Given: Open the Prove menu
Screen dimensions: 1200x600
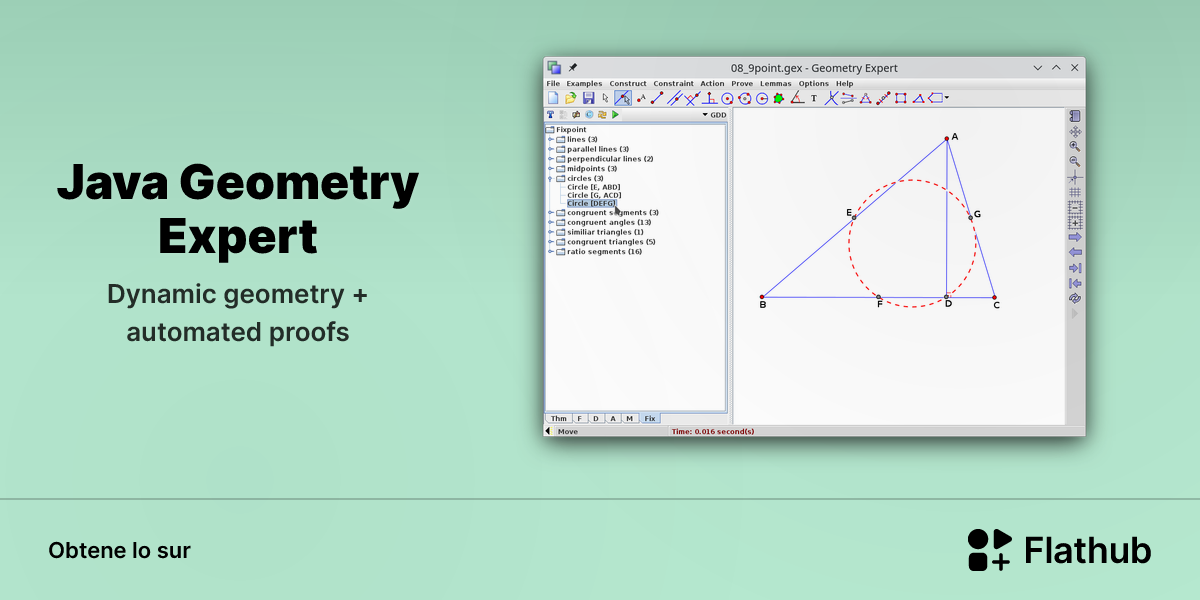Looking at the screenshot, I should click(x=742, y=83).
